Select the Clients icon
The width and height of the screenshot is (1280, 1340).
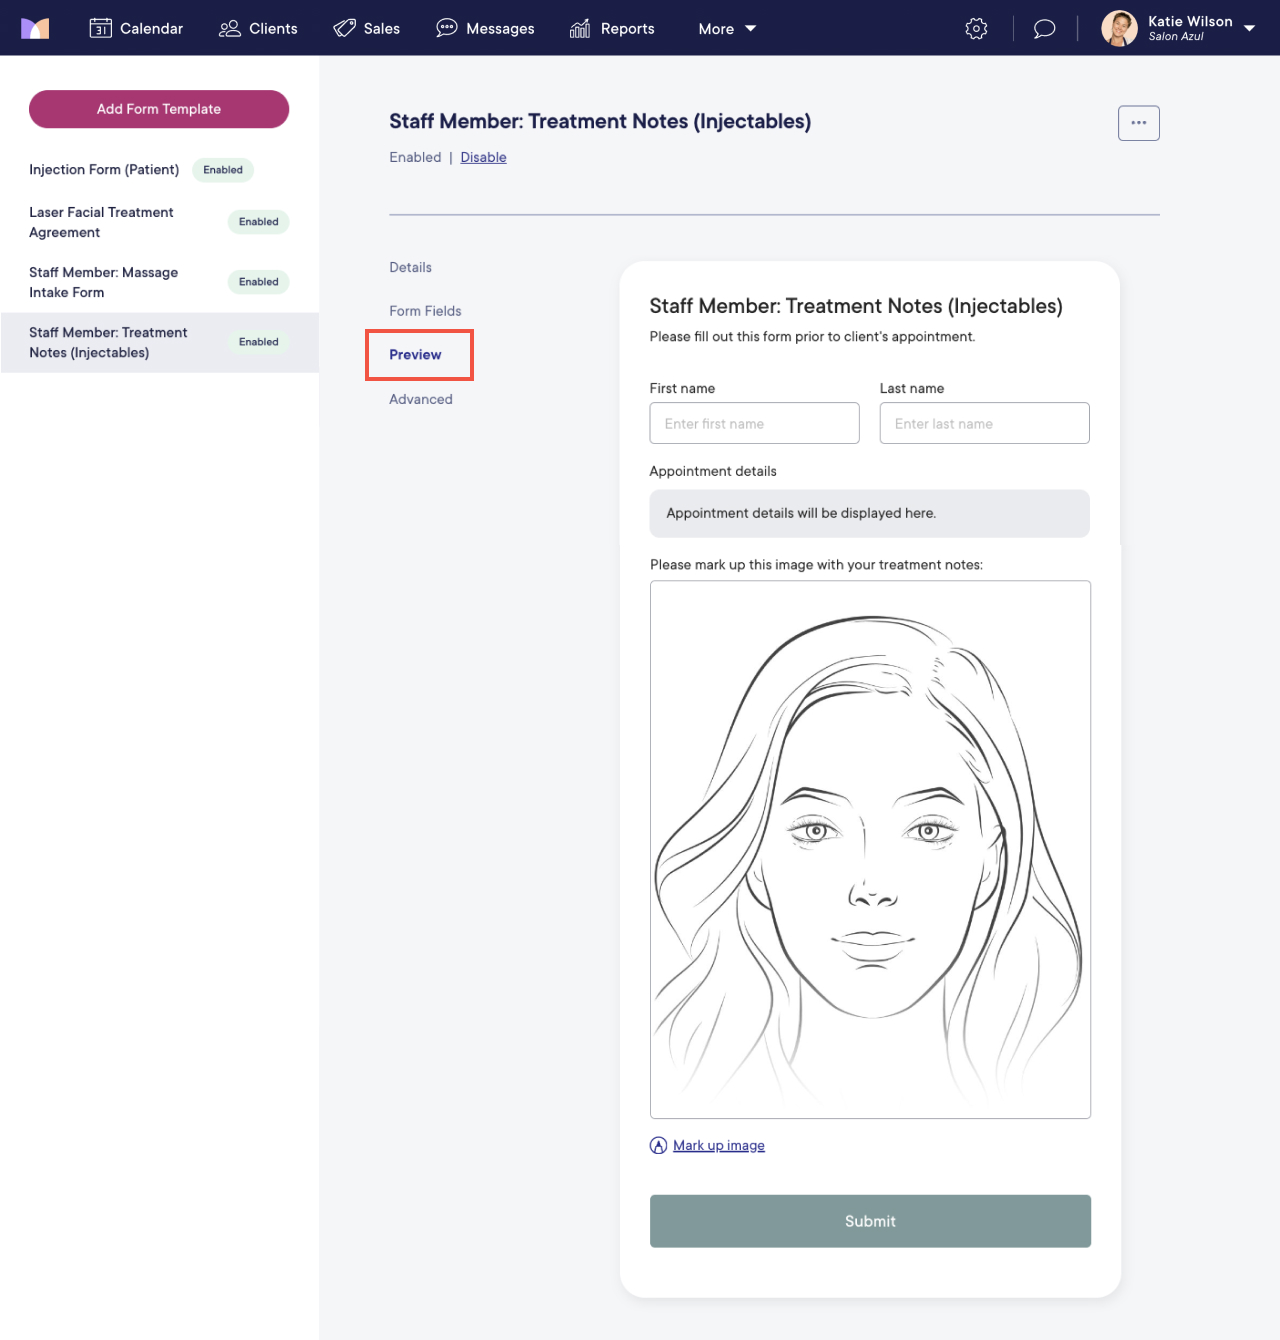coord(229,28)
